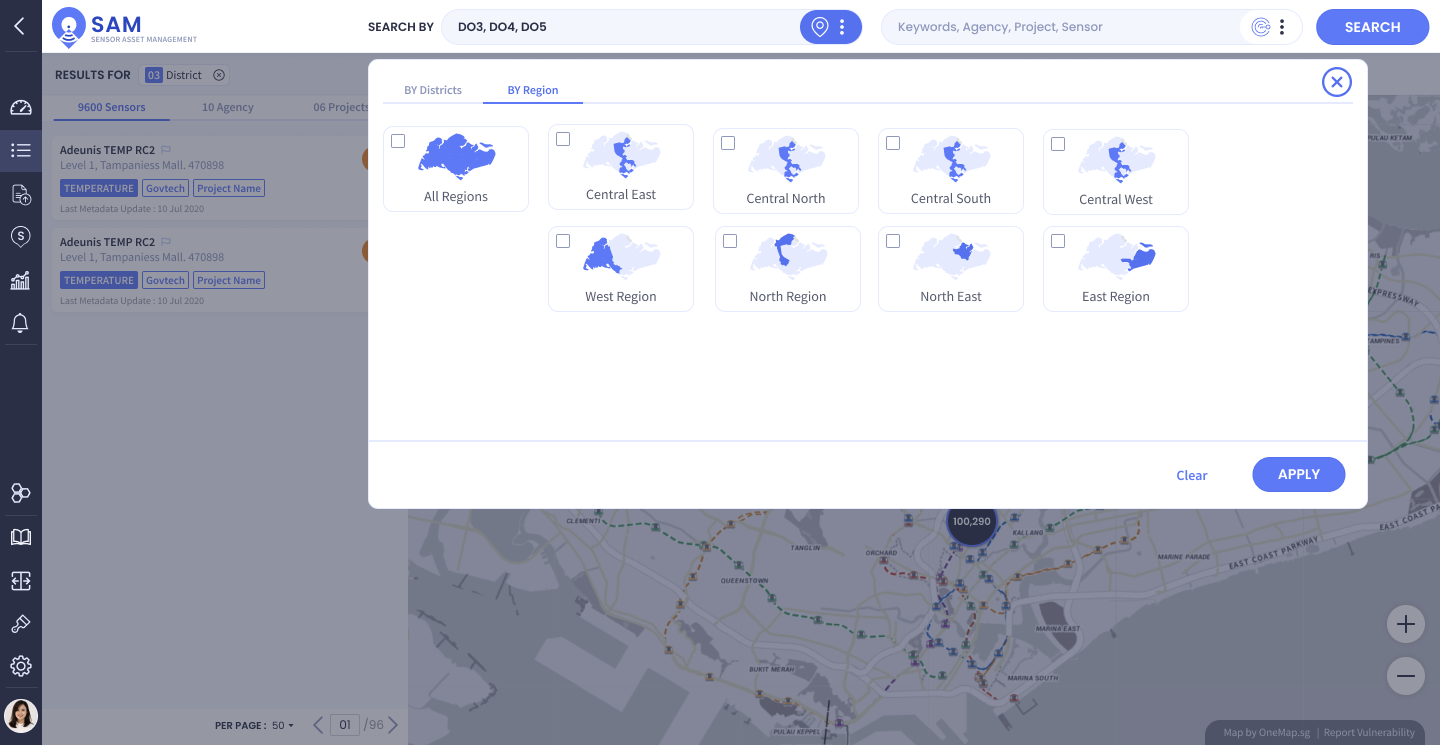This screenshot has height=745, width=1440.
Task: Open the dashboard gauge icon in the sidebar
Action: (x=21, y=107)
